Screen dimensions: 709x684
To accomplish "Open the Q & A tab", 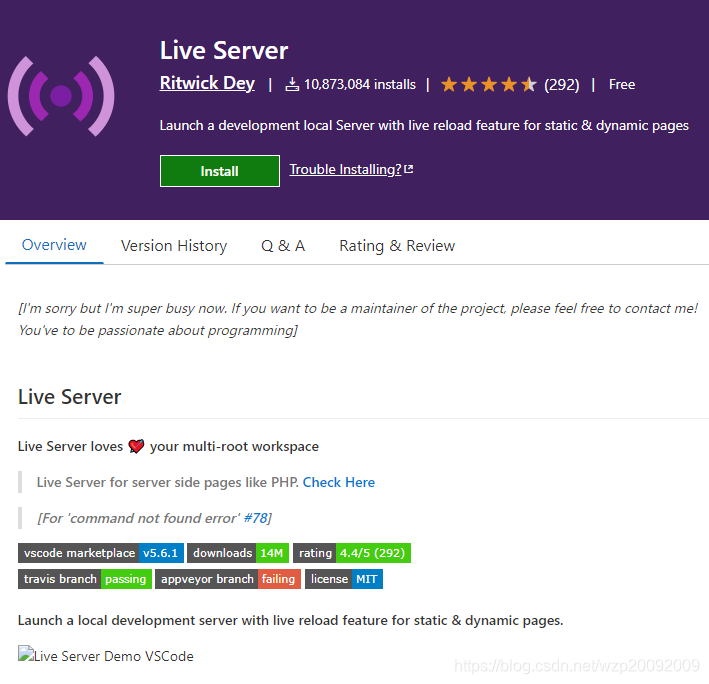I will pyautogui.click(x=283, y=246).
